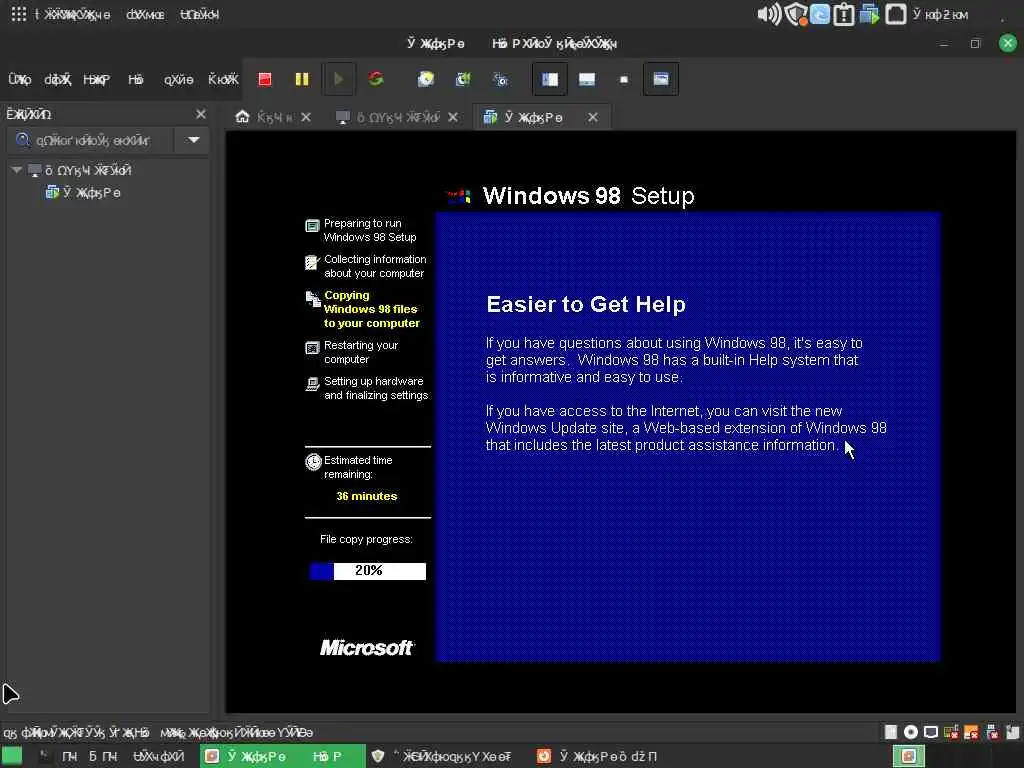The height and width of the screenshot is (768, 1024).
Task: Click the network adapter status icon with red mark
Action: (x=952, y=732)
